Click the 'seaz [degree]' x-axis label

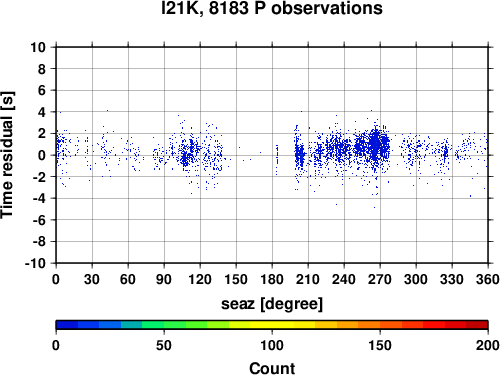[x=272, y=304]
